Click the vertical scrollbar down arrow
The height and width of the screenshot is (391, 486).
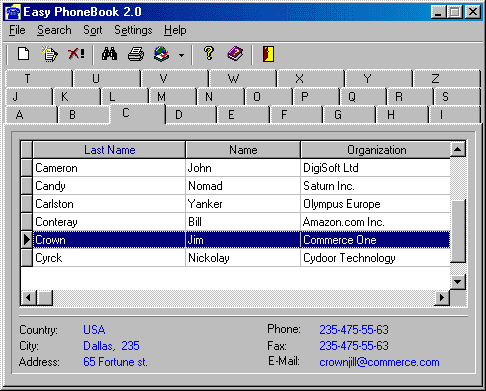[x=458, y=282]
